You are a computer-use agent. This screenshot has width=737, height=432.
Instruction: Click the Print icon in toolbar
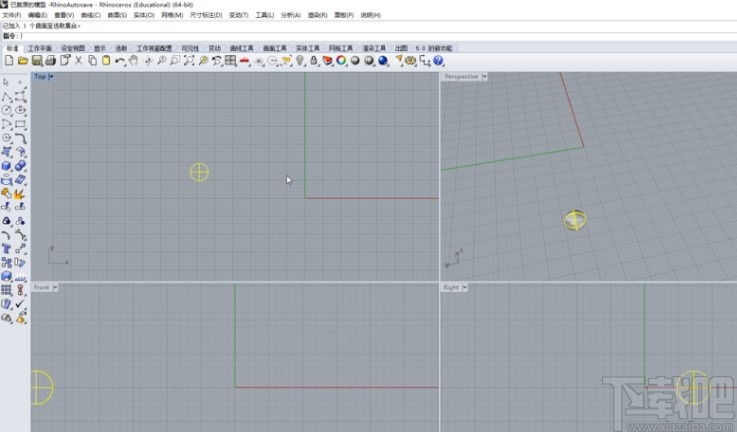point(51,61)
